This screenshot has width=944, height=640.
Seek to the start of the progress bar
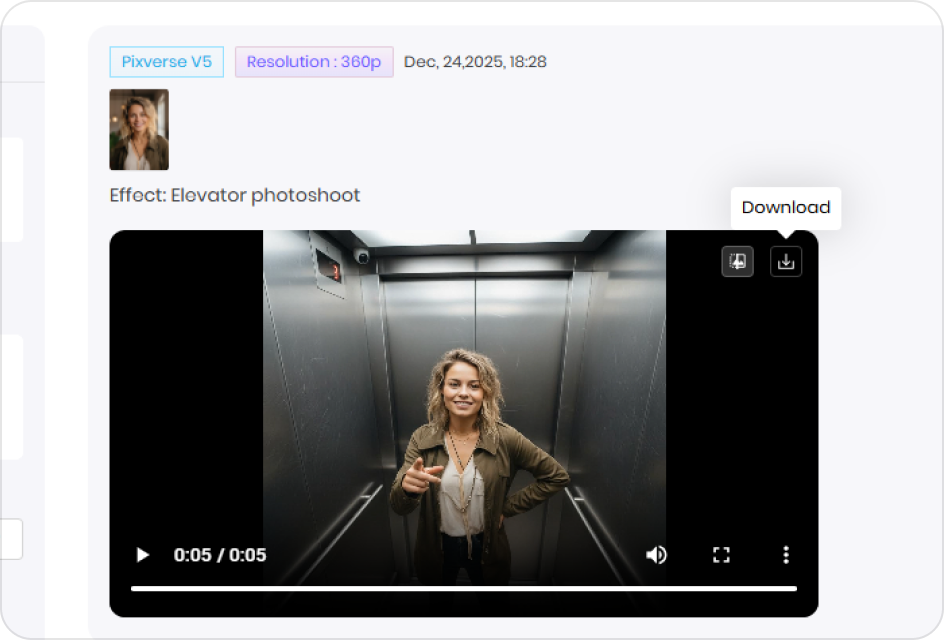[x=134, y=588]
